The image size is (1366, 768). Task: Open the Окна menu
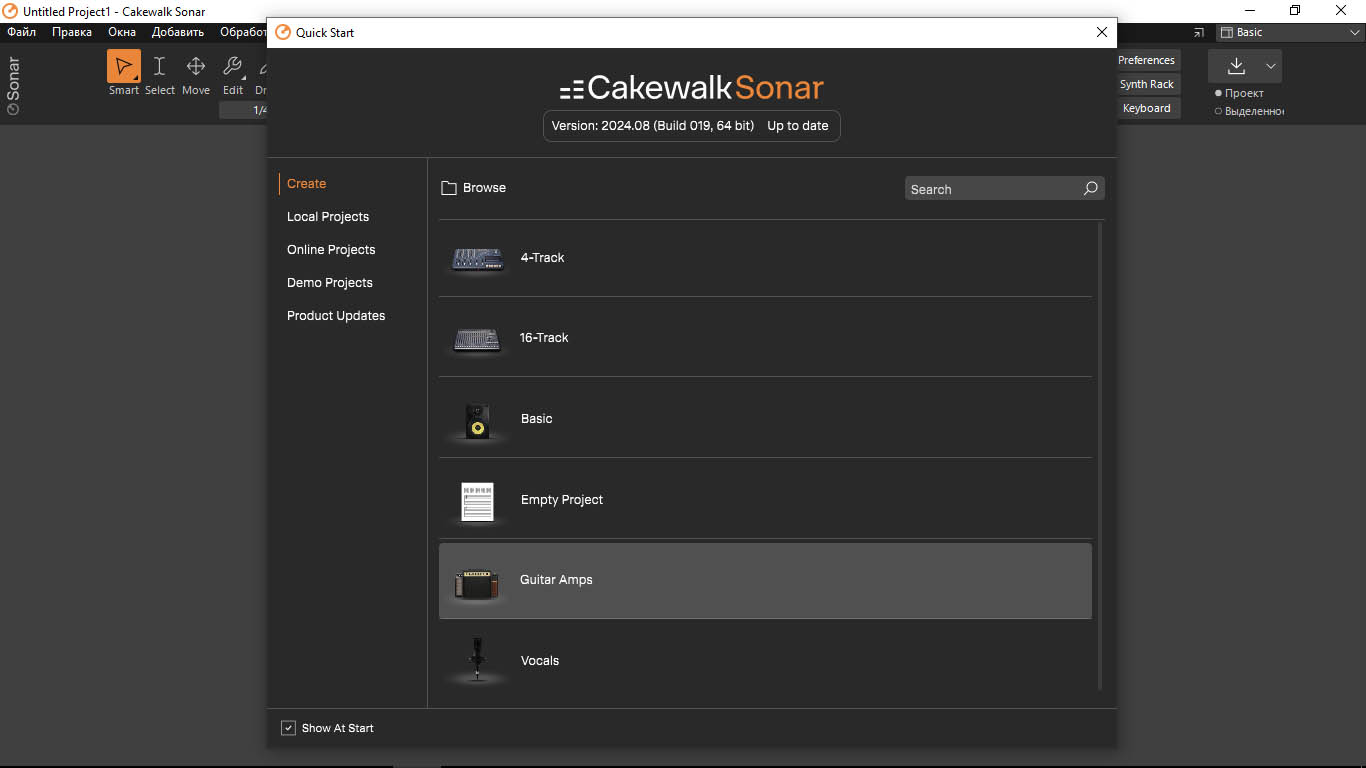coord(122,32)
